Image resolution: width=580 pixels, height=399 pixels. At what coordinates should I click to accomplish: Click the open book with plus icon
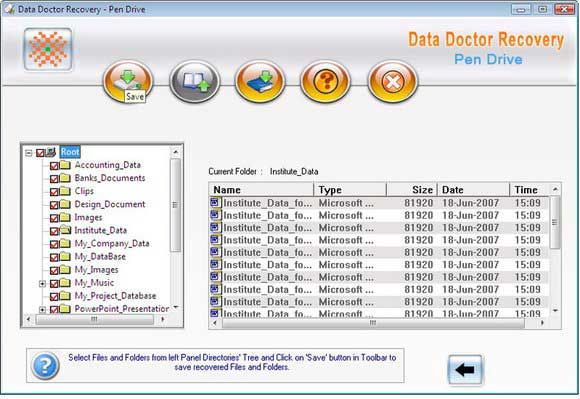pyautogui.click(x=195, y=81)
